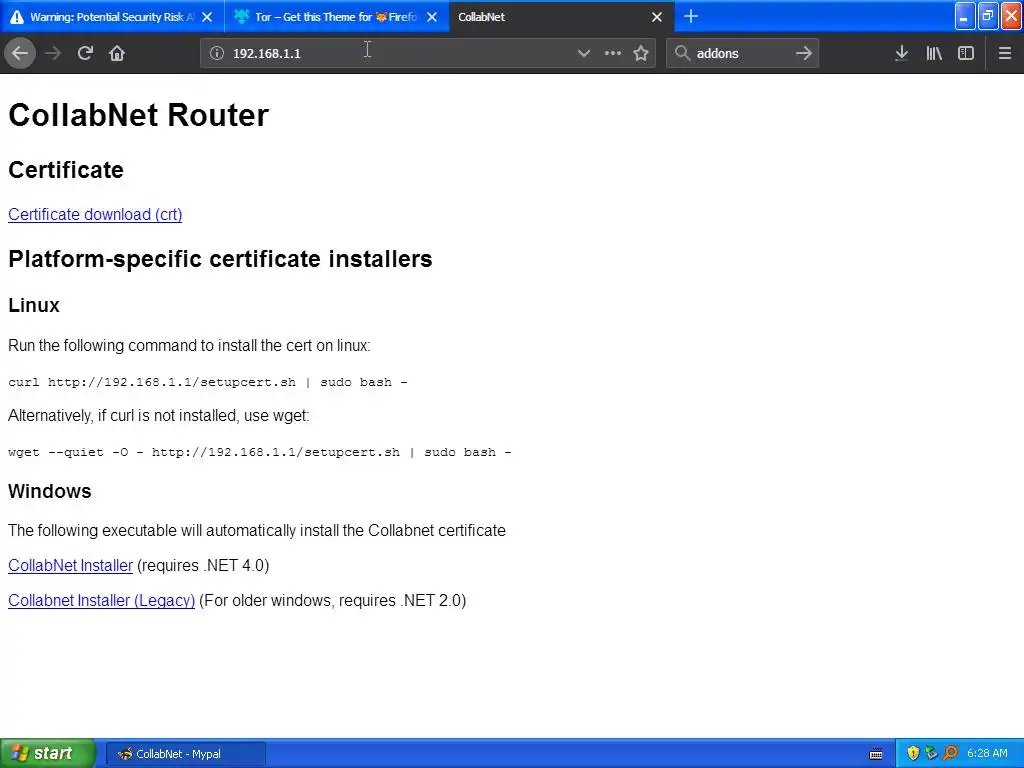Switch to the Tor theme tab
Image resolution: width=1024 pixels, height=768 pixels.
pyautogui.click(x=336, y=17)
